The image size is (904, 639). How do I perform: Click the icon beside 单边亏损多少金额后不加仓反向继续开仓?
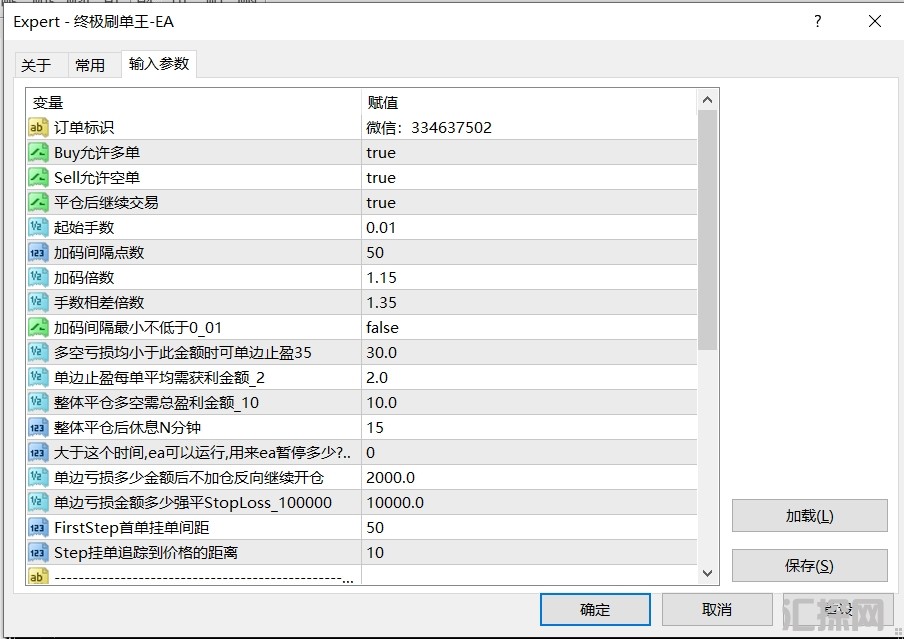pyautogui.click(x=37, y=477)
